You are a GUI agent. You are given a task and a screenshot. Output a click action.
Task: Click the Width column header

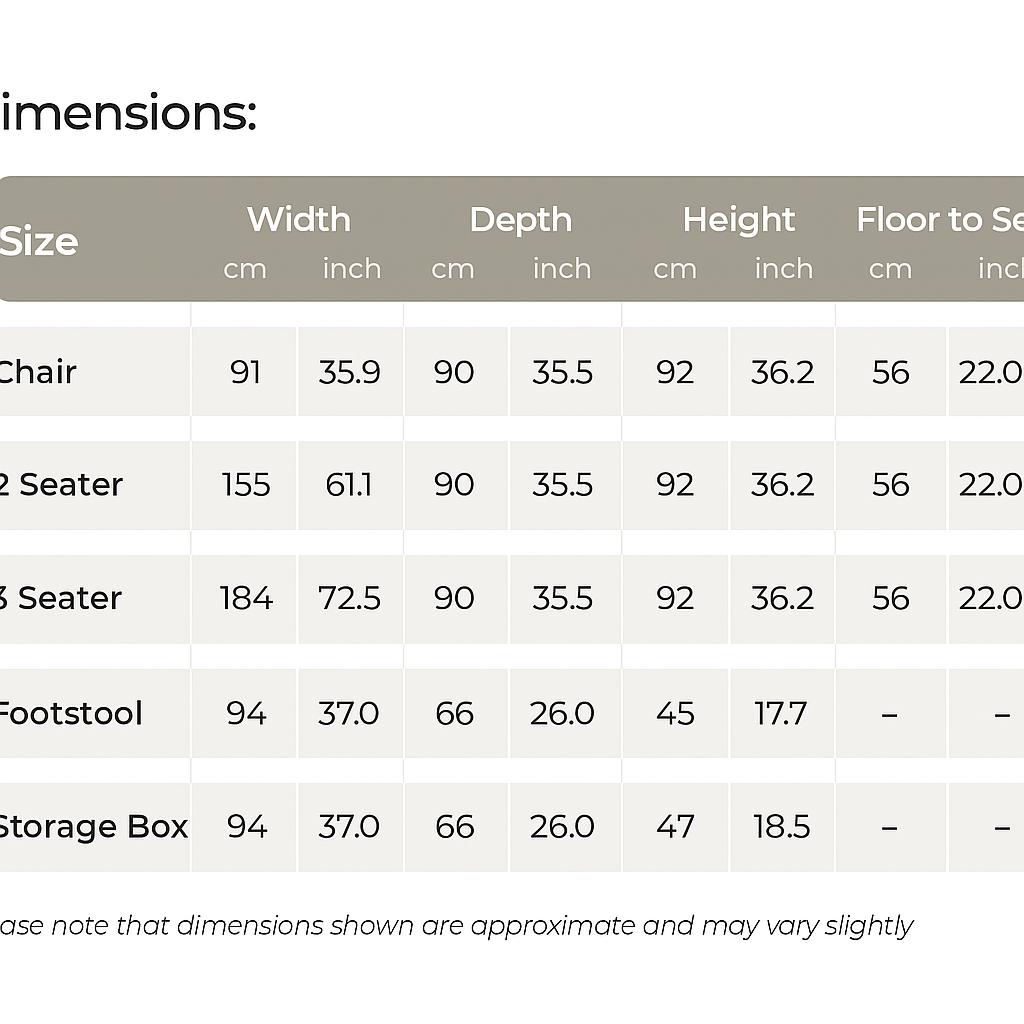[x=298, y=220]
